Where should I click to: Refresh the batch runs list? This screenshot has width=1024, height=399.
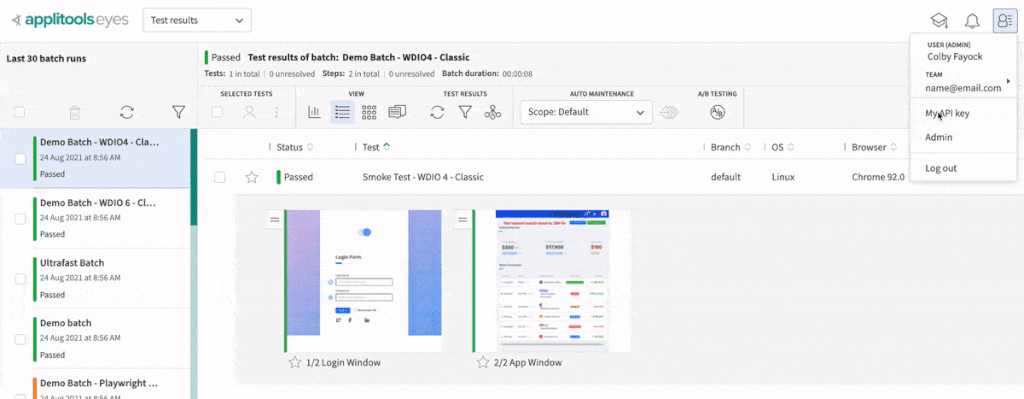click(127, 112)
